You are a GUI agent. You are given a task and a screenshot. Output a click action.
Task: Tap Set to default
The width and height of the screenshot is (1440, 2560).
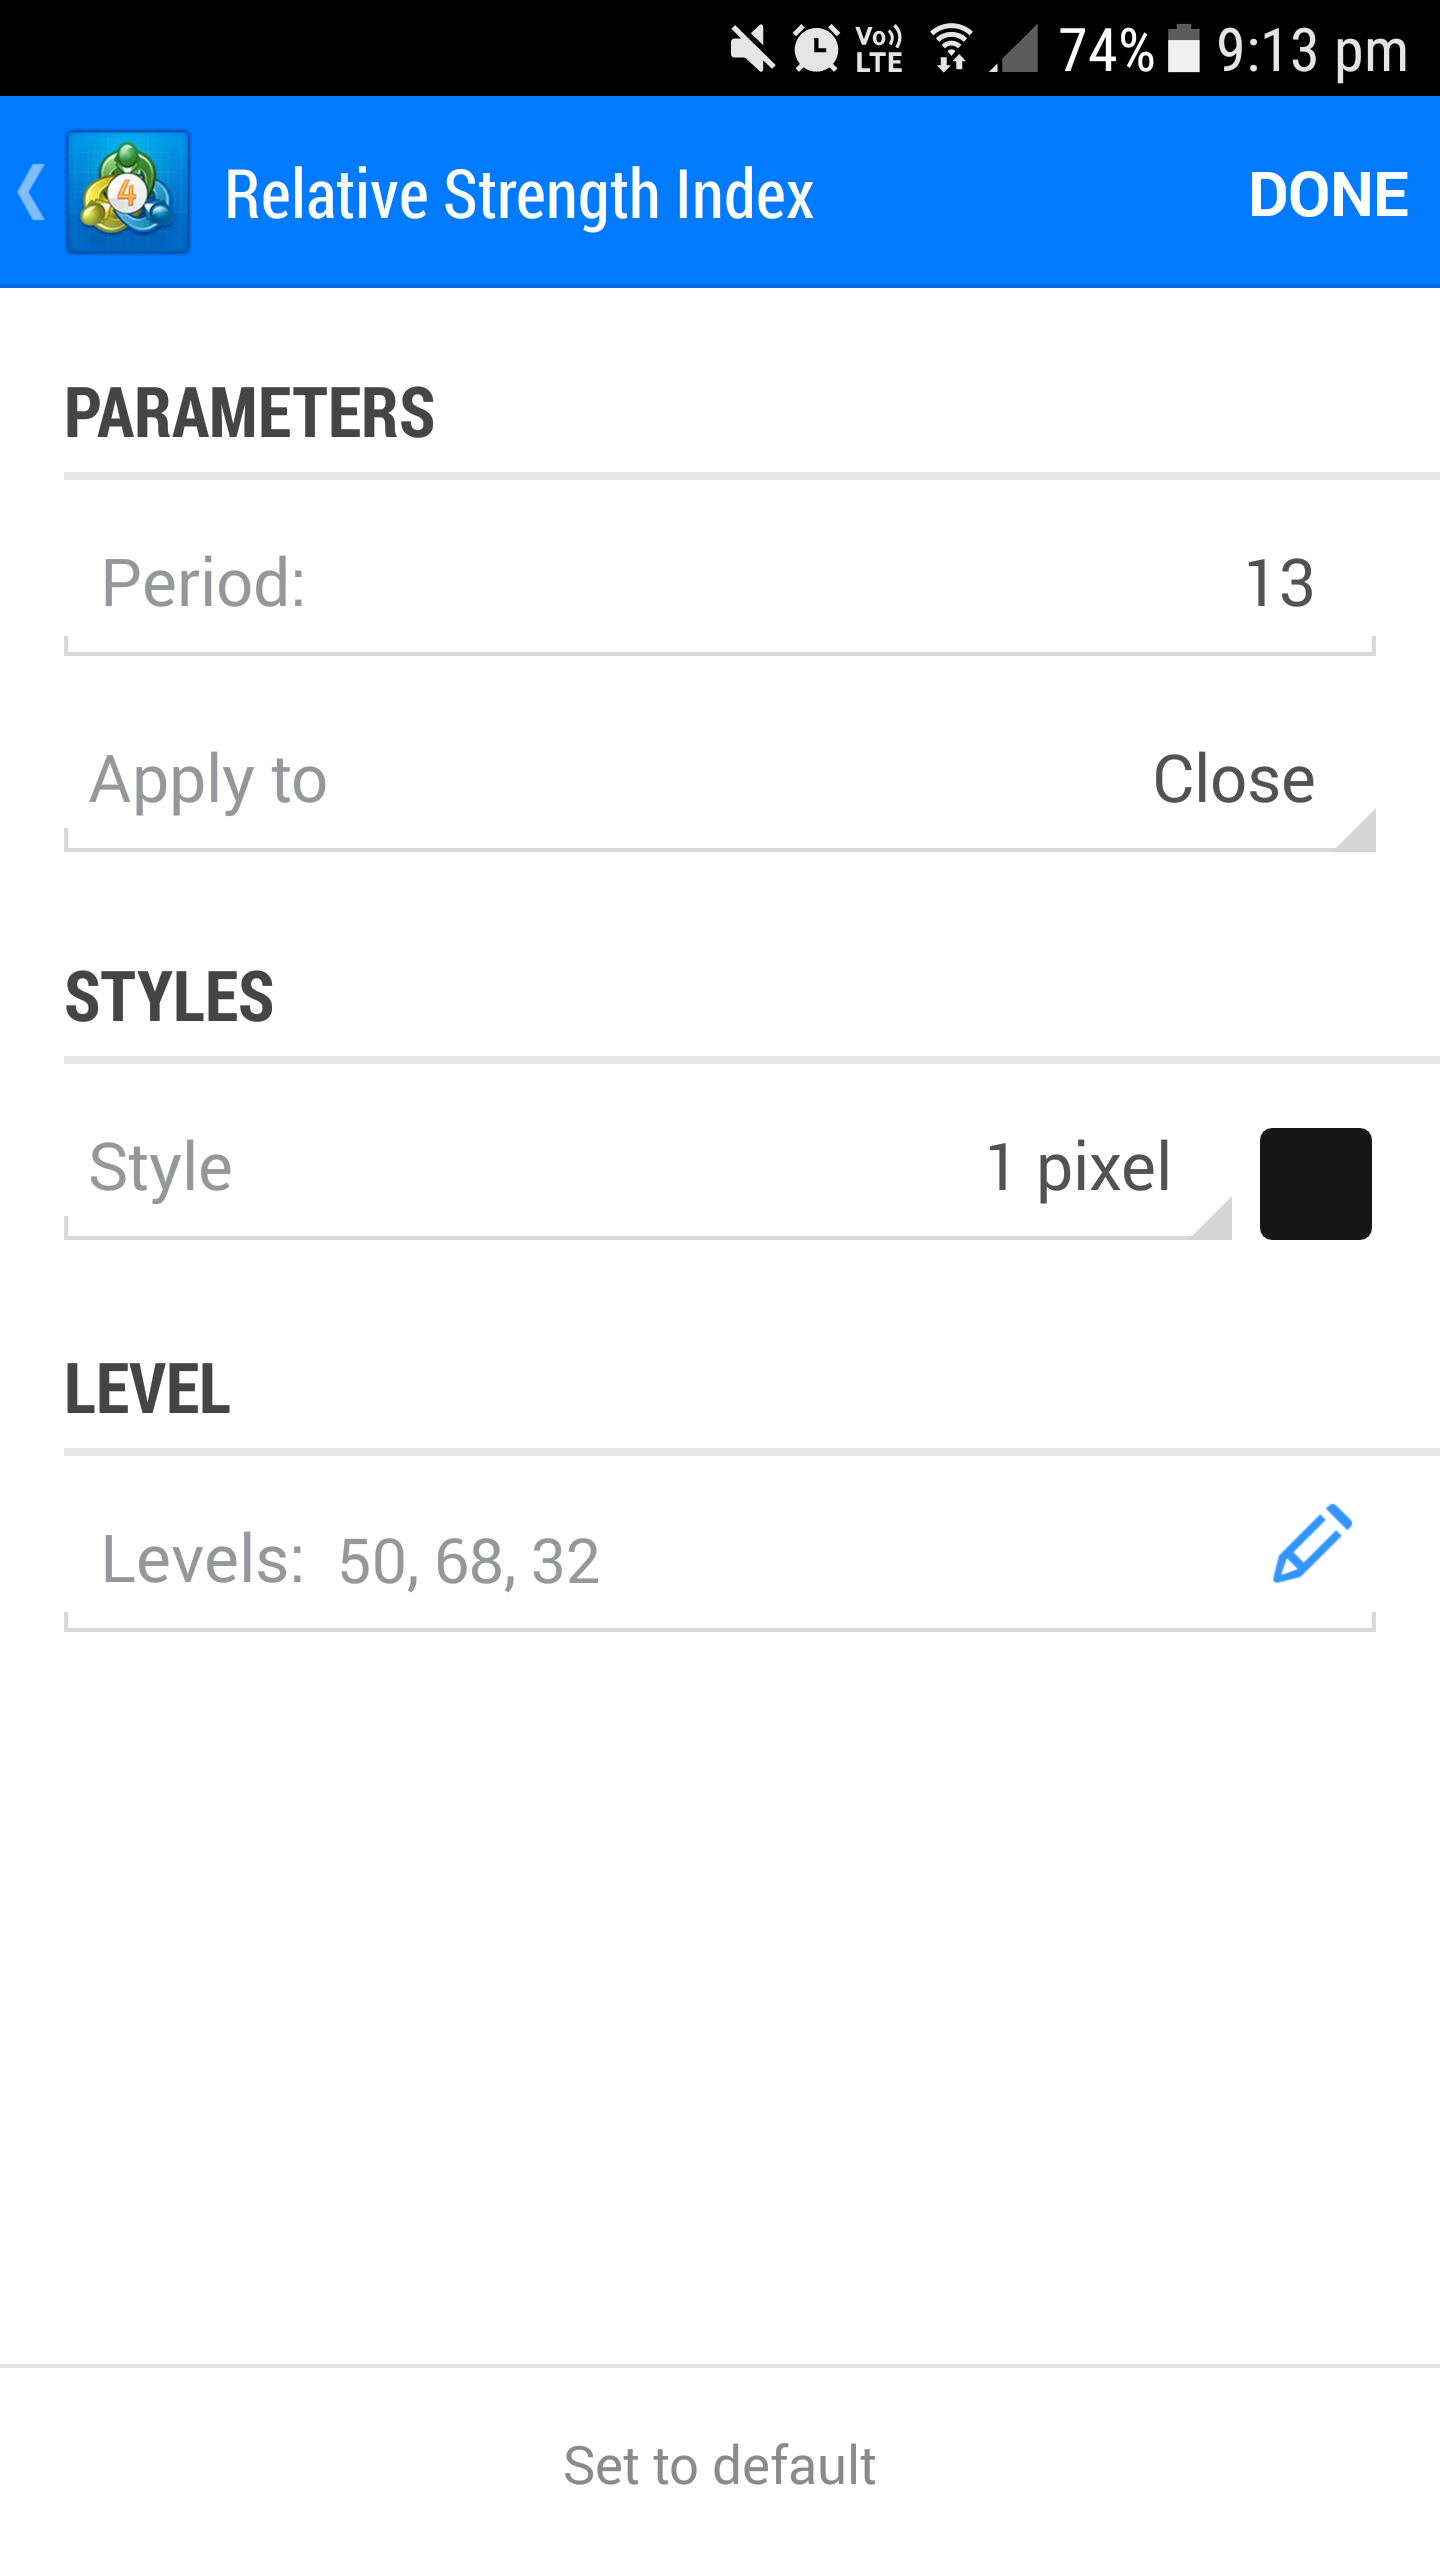[x=720, y=2464]
